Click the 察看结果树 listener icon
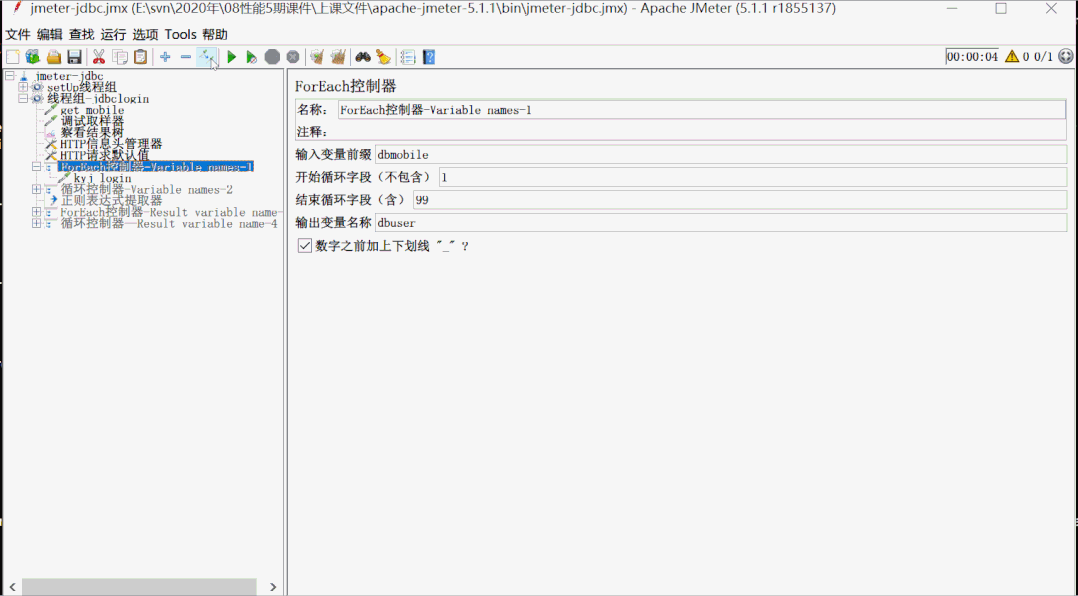The width and height of the screenshot is (1078, 596). [x=51, y=133]
